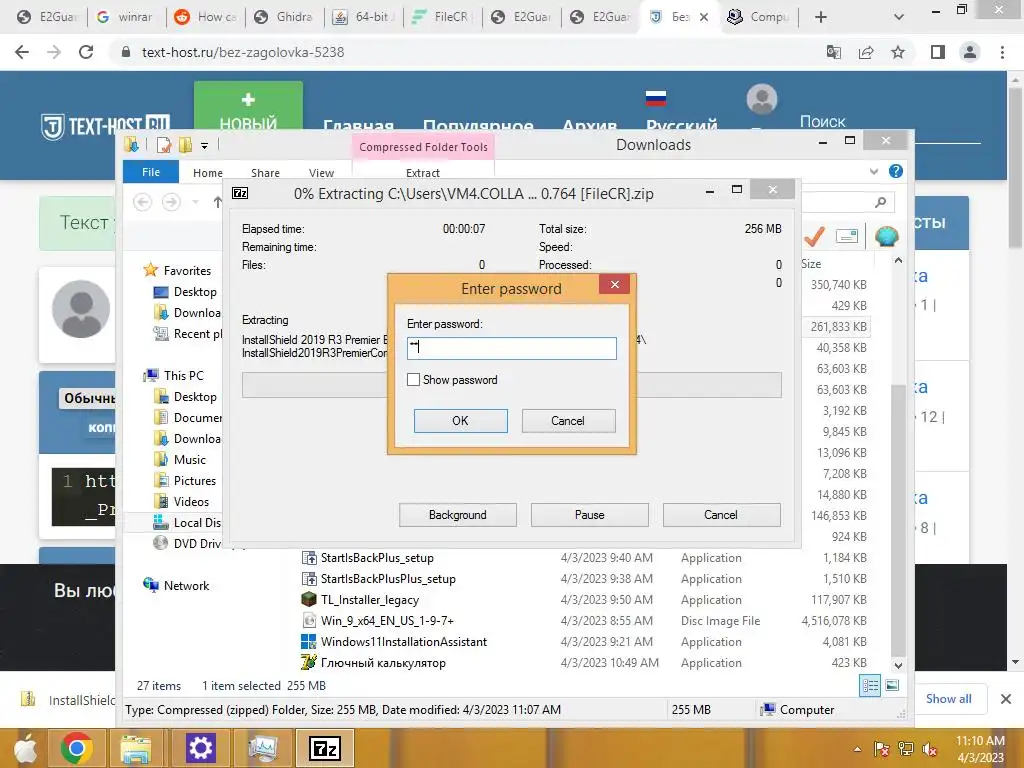Select the StartIsBackPlus_setup file
This screenshot has height=768, width=1024.
[377, 558]
